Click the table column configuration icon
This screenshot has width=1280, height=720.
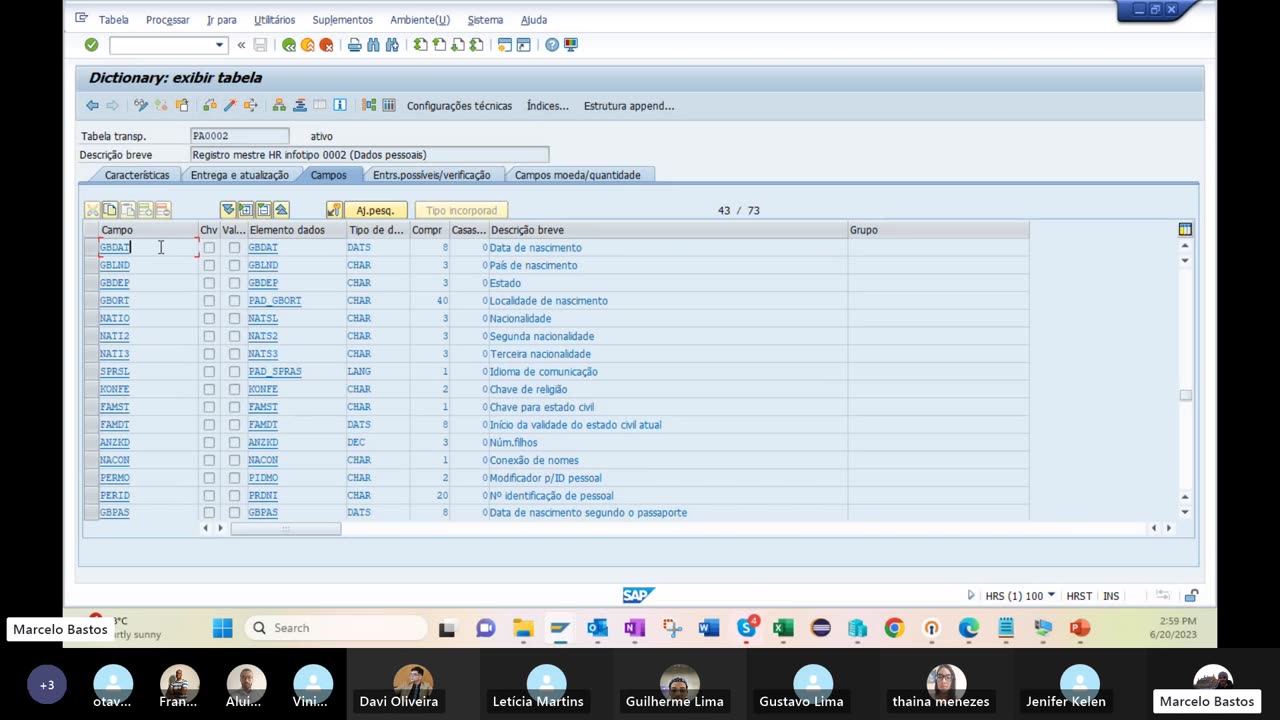click(x=1185, y=229)
